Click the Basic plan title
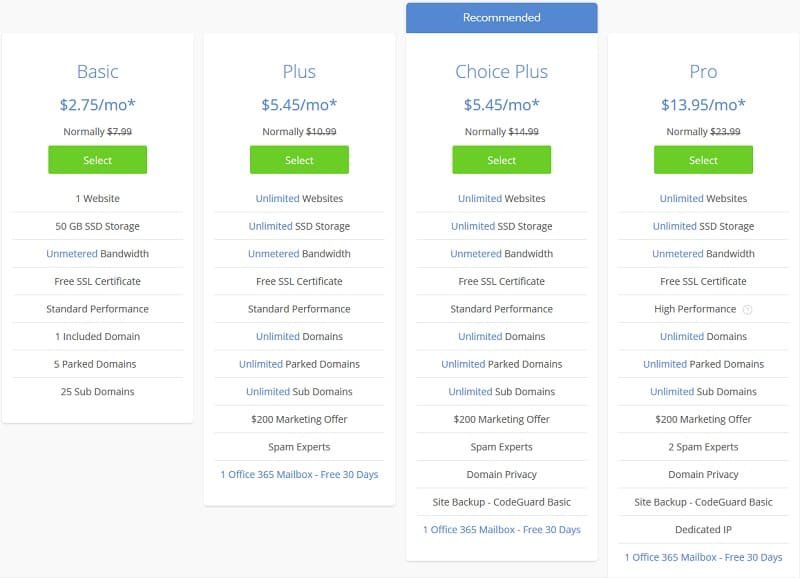This screenshot has width=800, height=578. pyautogui.click(x=97, y=71)
